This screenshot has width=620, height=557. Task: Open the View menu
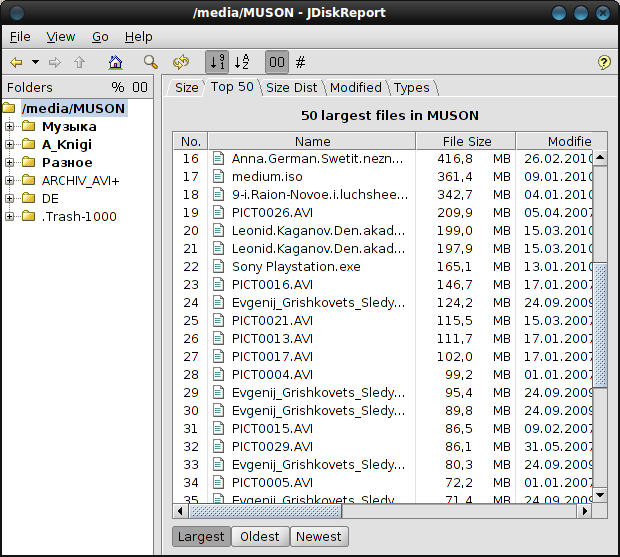60,37
